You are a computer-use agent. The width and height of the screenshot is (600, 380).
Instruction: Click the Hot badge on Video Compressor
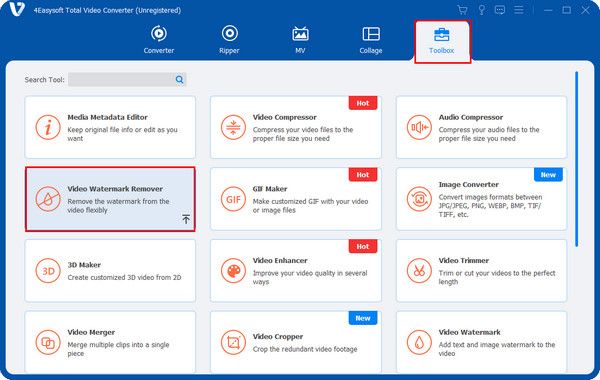[363, 103]
